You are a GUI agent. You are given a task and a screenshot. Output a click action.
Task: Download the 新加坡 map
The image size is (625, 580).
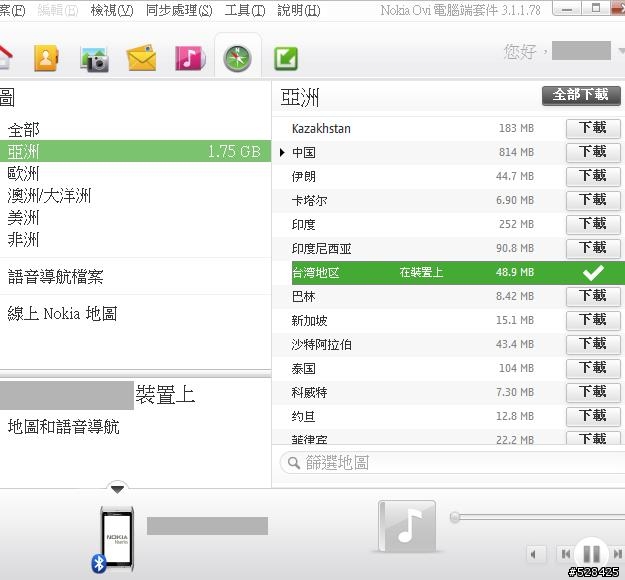pos(593,320)
